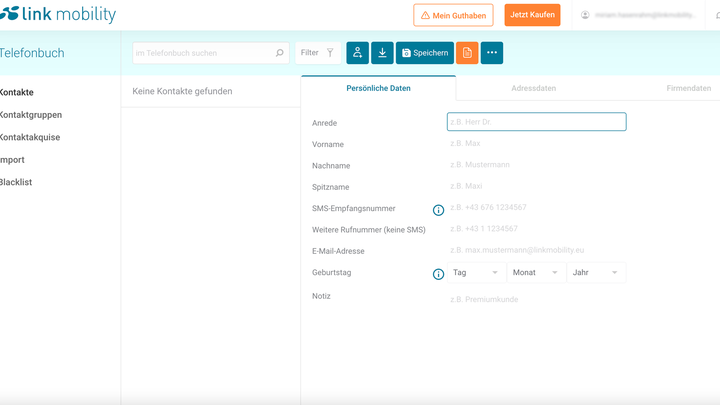This screenshot has height=405, width=720.
Task: Click the Notiz input field
Action: tap(536, 299)
